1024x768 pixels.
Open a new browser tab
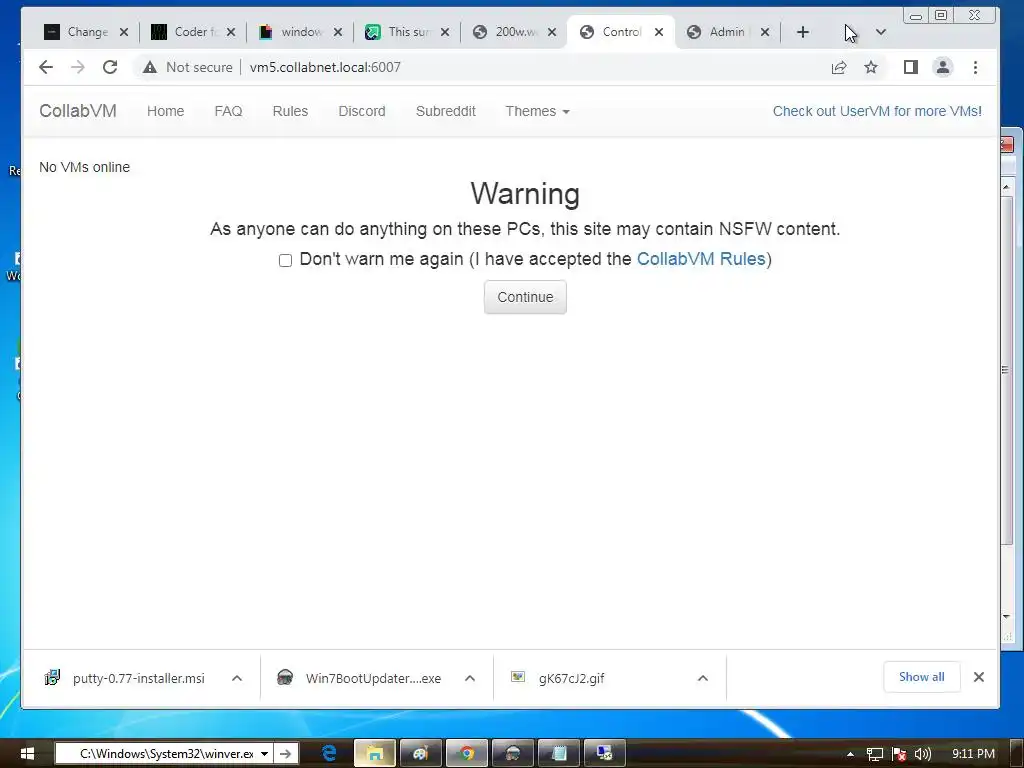[x=803, y=32]
